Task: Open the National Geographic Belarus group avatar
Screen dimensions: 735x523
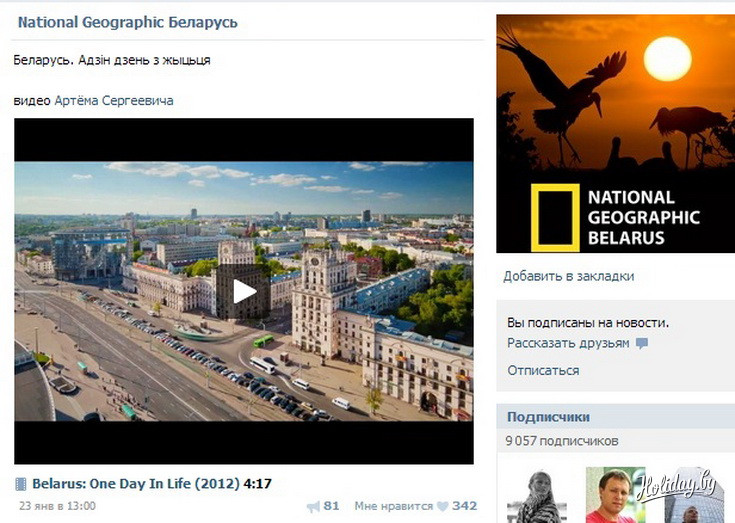Action: pos(615,133)
